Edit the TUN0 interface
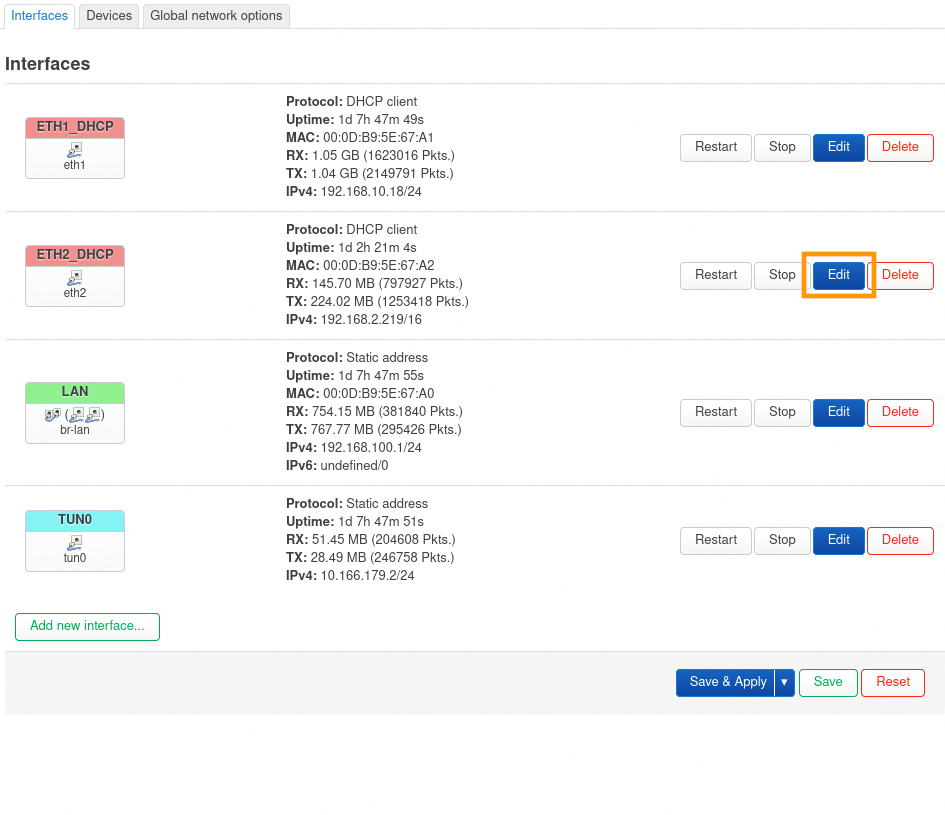 click(838, 540)
